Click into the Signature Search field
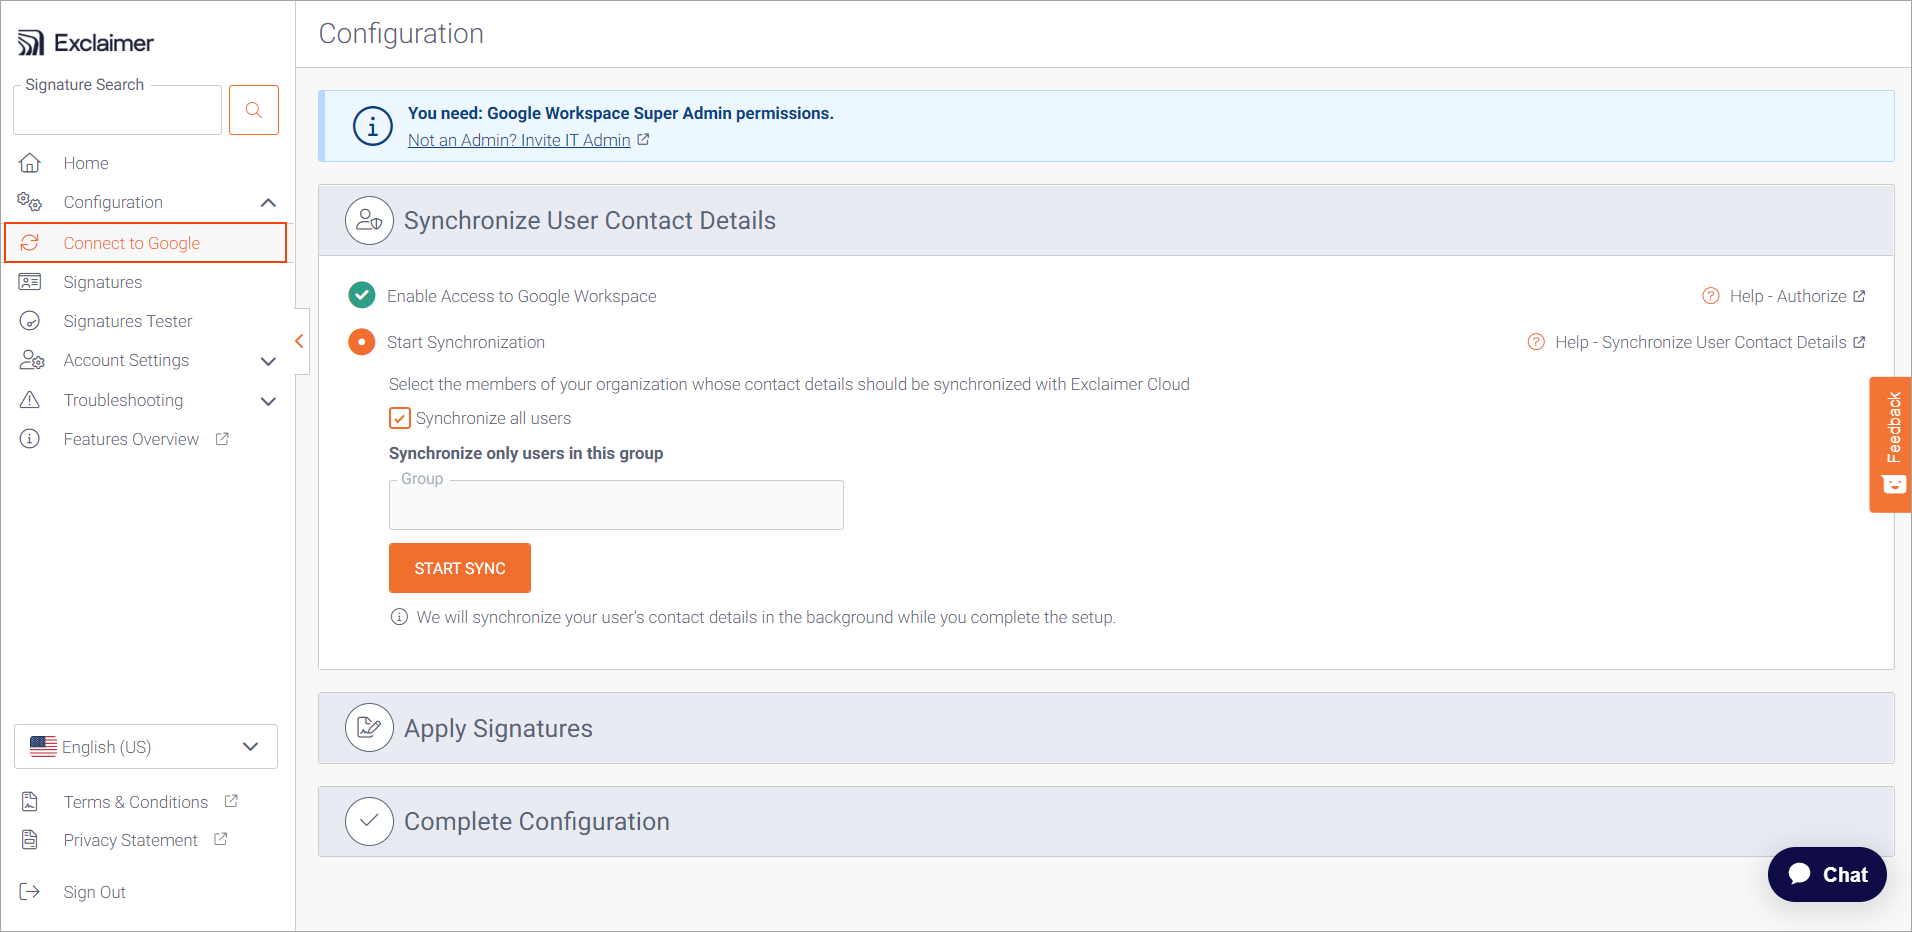Screen dimensions: 1912x932 pyautogui.click(x=118, y=110)
